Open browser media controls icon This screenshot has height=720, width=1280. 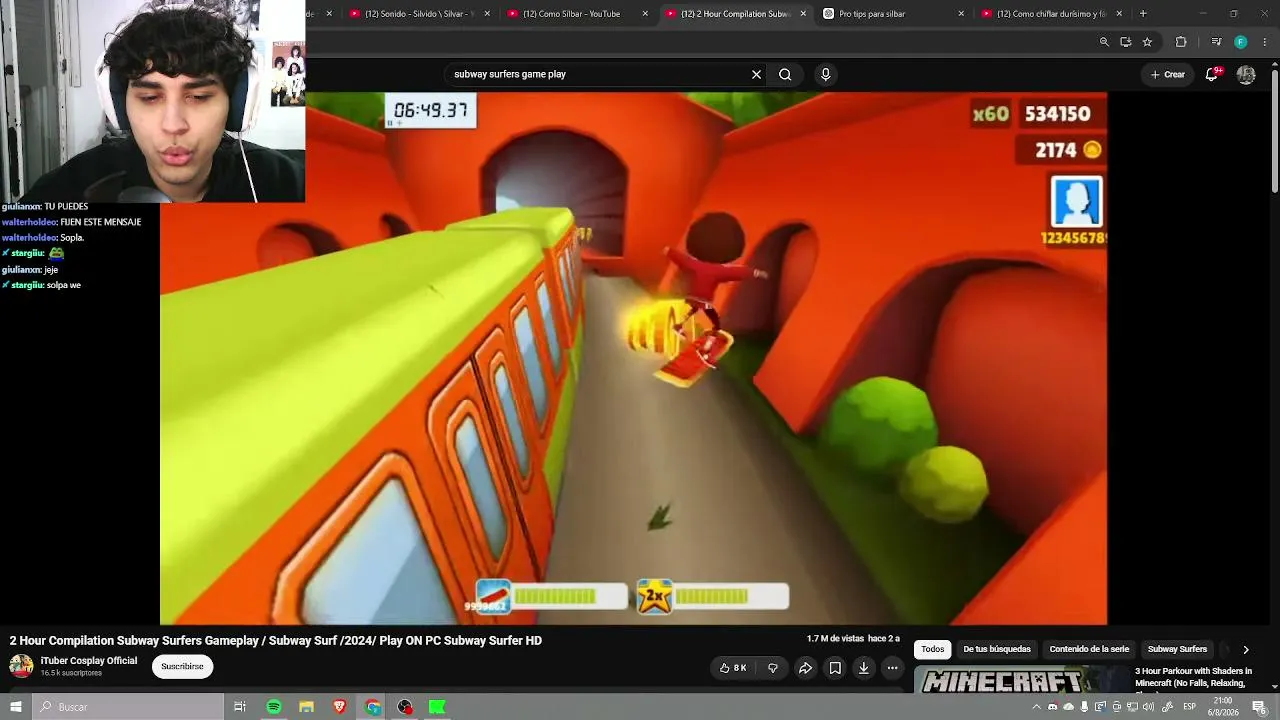point(1216,42)
